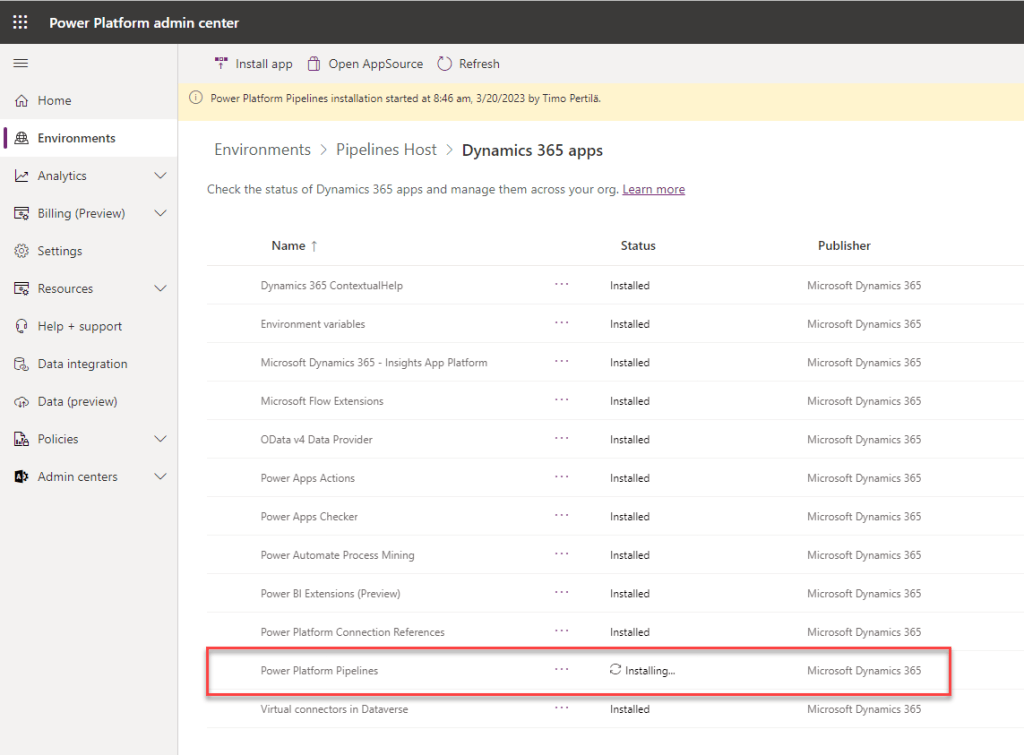Select Environments in the left navigation
This screenshot has height=755, width=1024.
click(x=76, y=138)
